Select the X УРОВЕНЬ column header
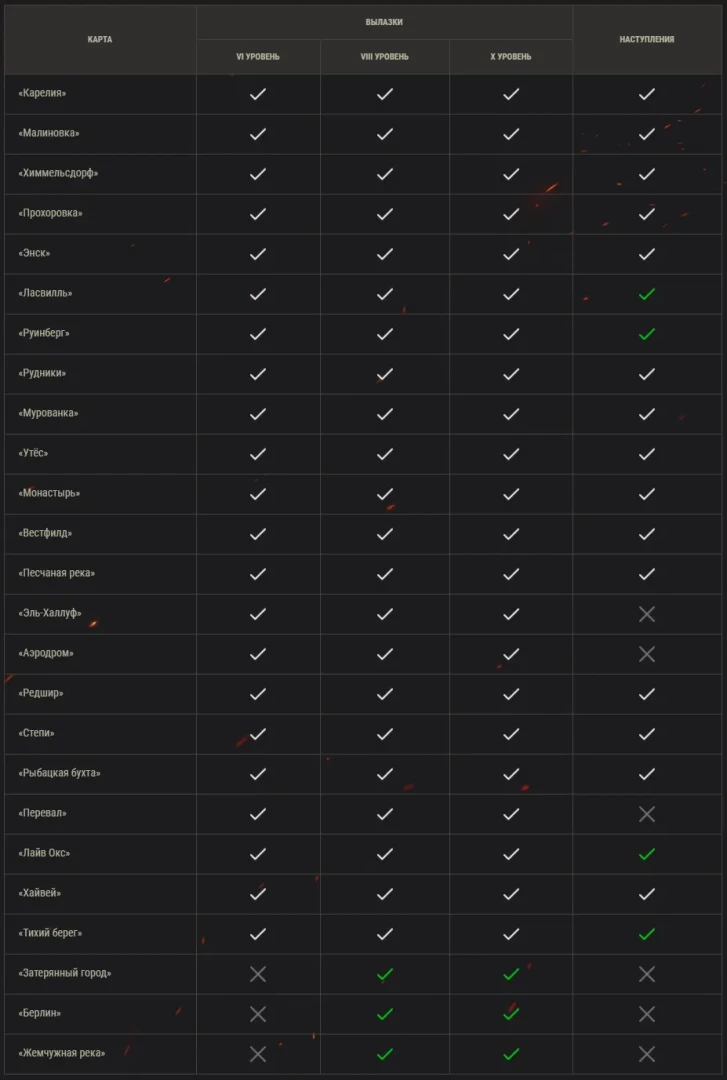Viewport: 727px width, 1080px height. (x=511, y=56)
